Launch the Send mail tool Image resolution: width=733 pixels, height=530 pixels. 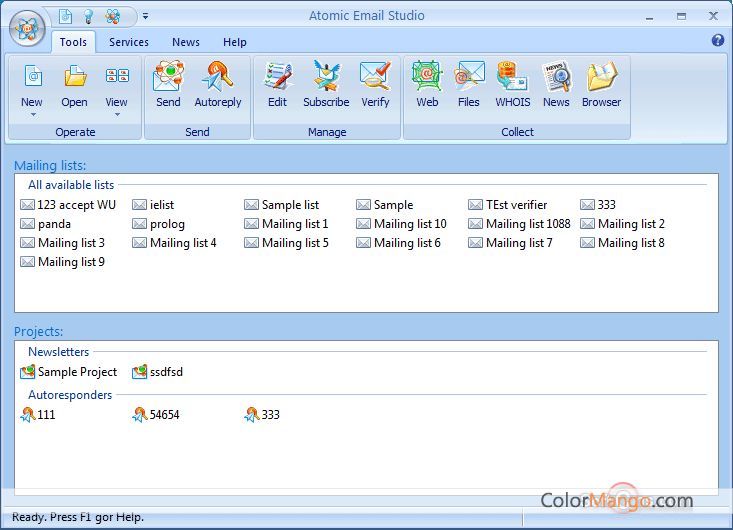pos(168,84)
